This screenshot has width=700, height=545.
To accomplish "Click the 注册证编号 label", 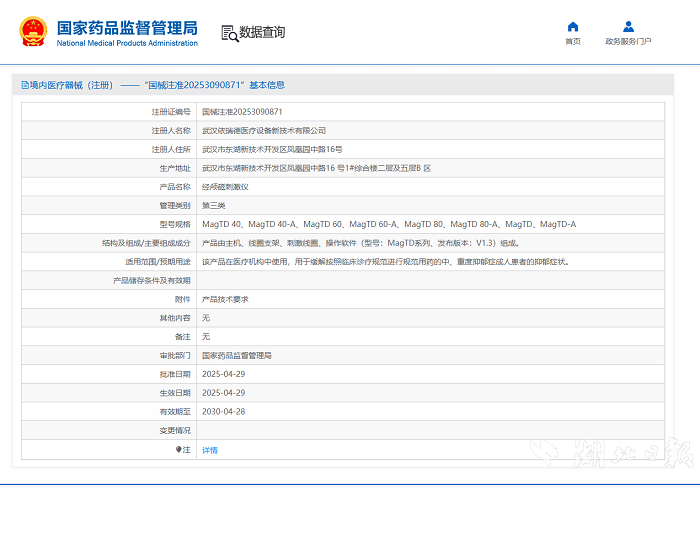I will point(171,112).
